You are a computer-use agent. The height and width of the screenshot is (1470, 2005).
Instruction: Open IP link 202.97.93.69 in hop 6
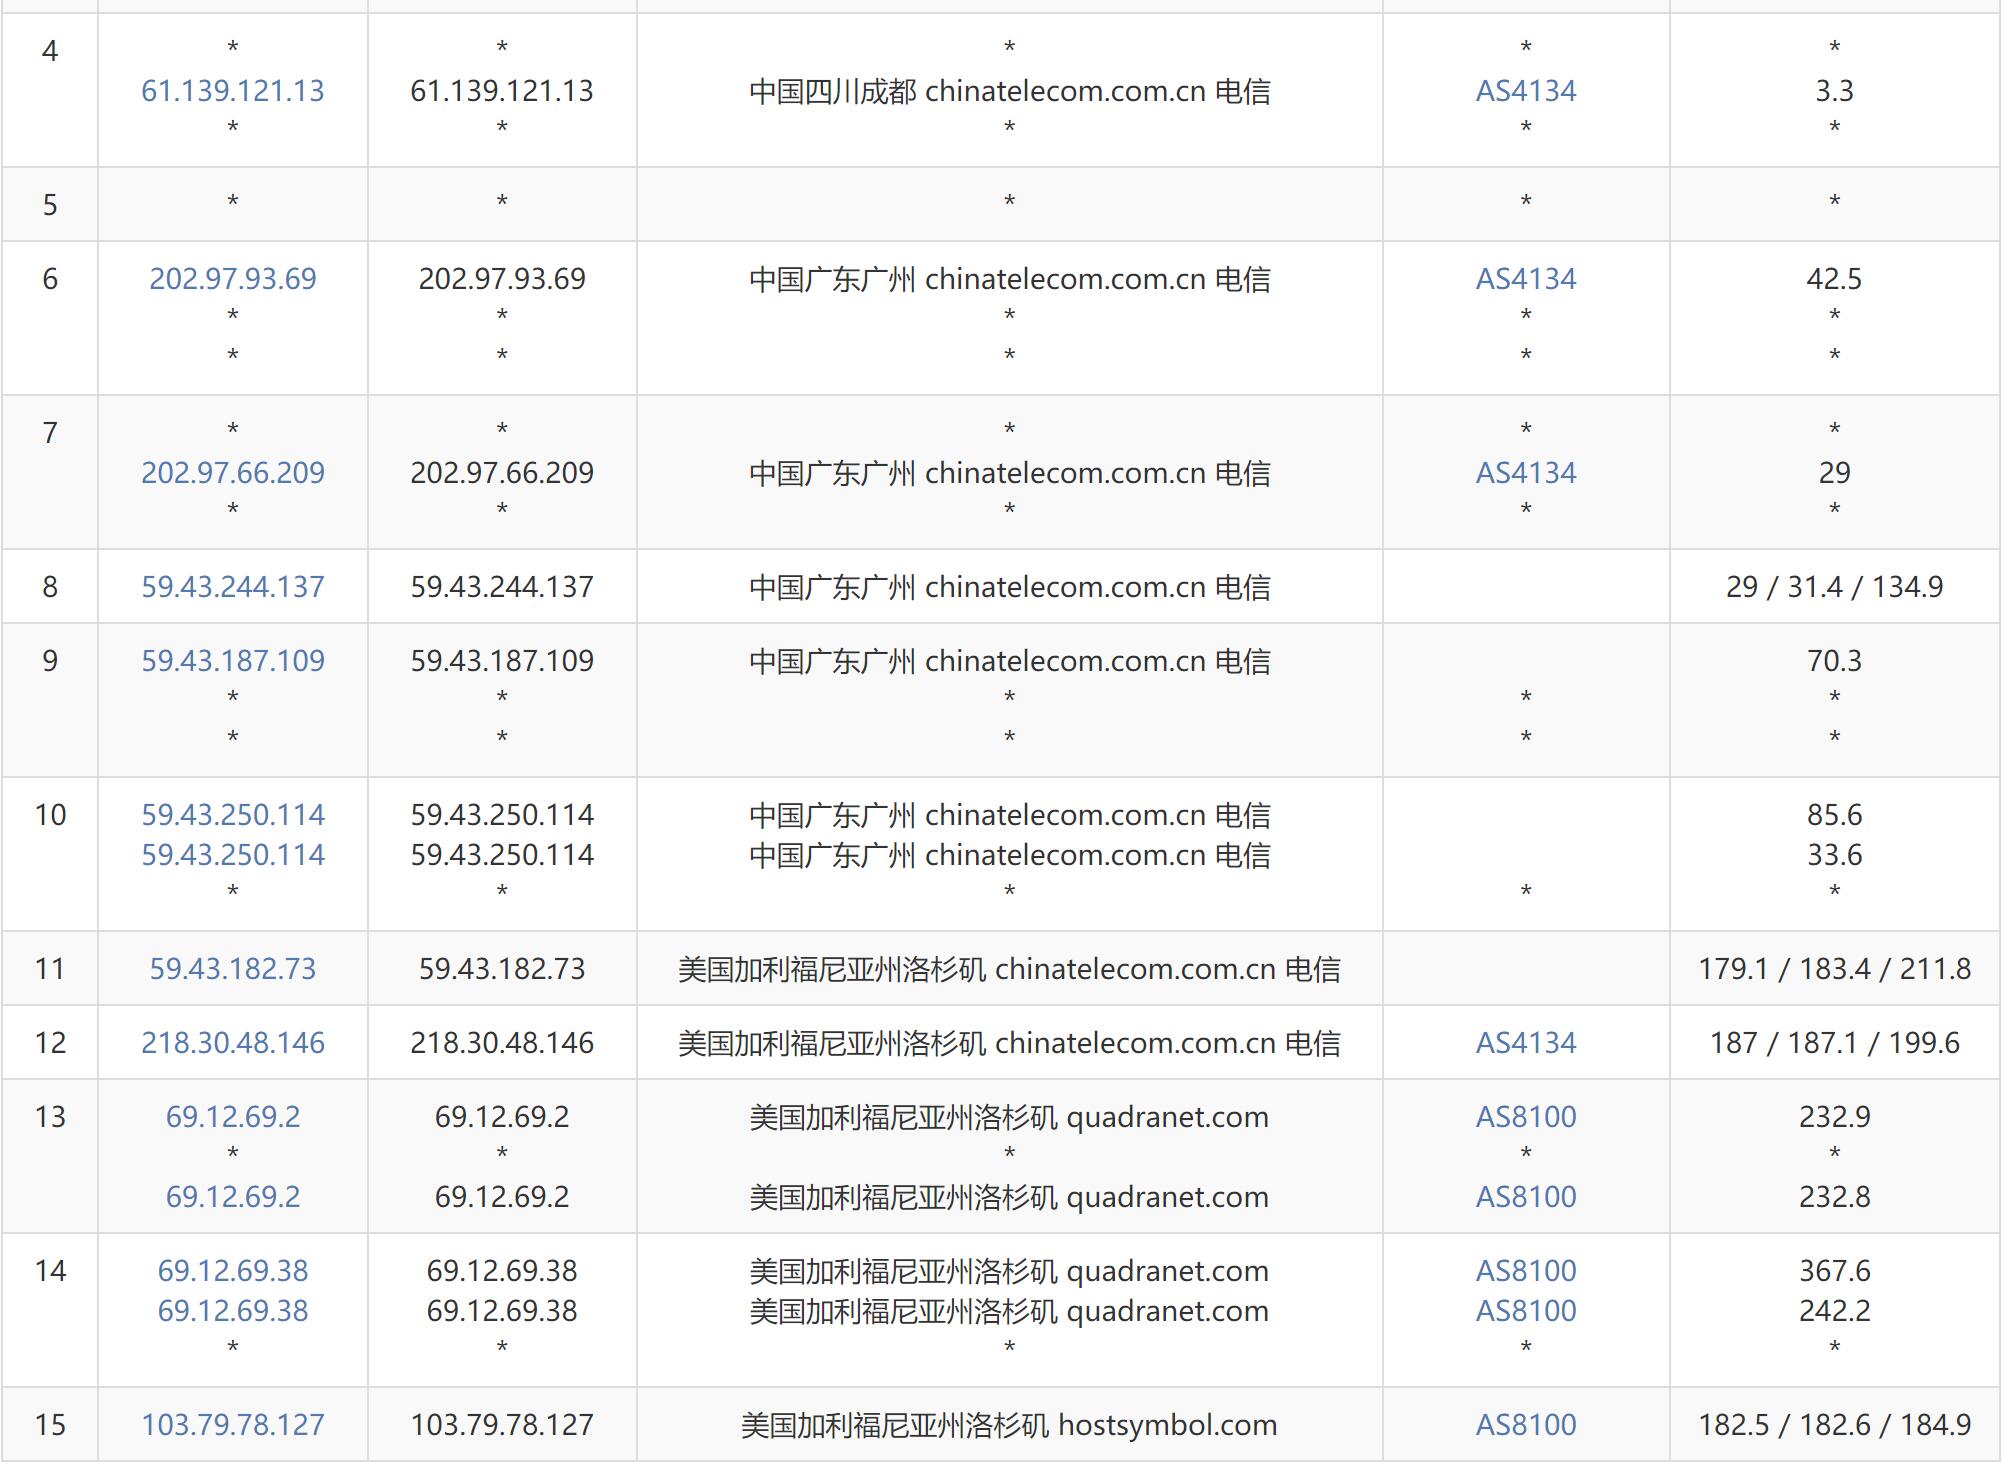point(233,279)
